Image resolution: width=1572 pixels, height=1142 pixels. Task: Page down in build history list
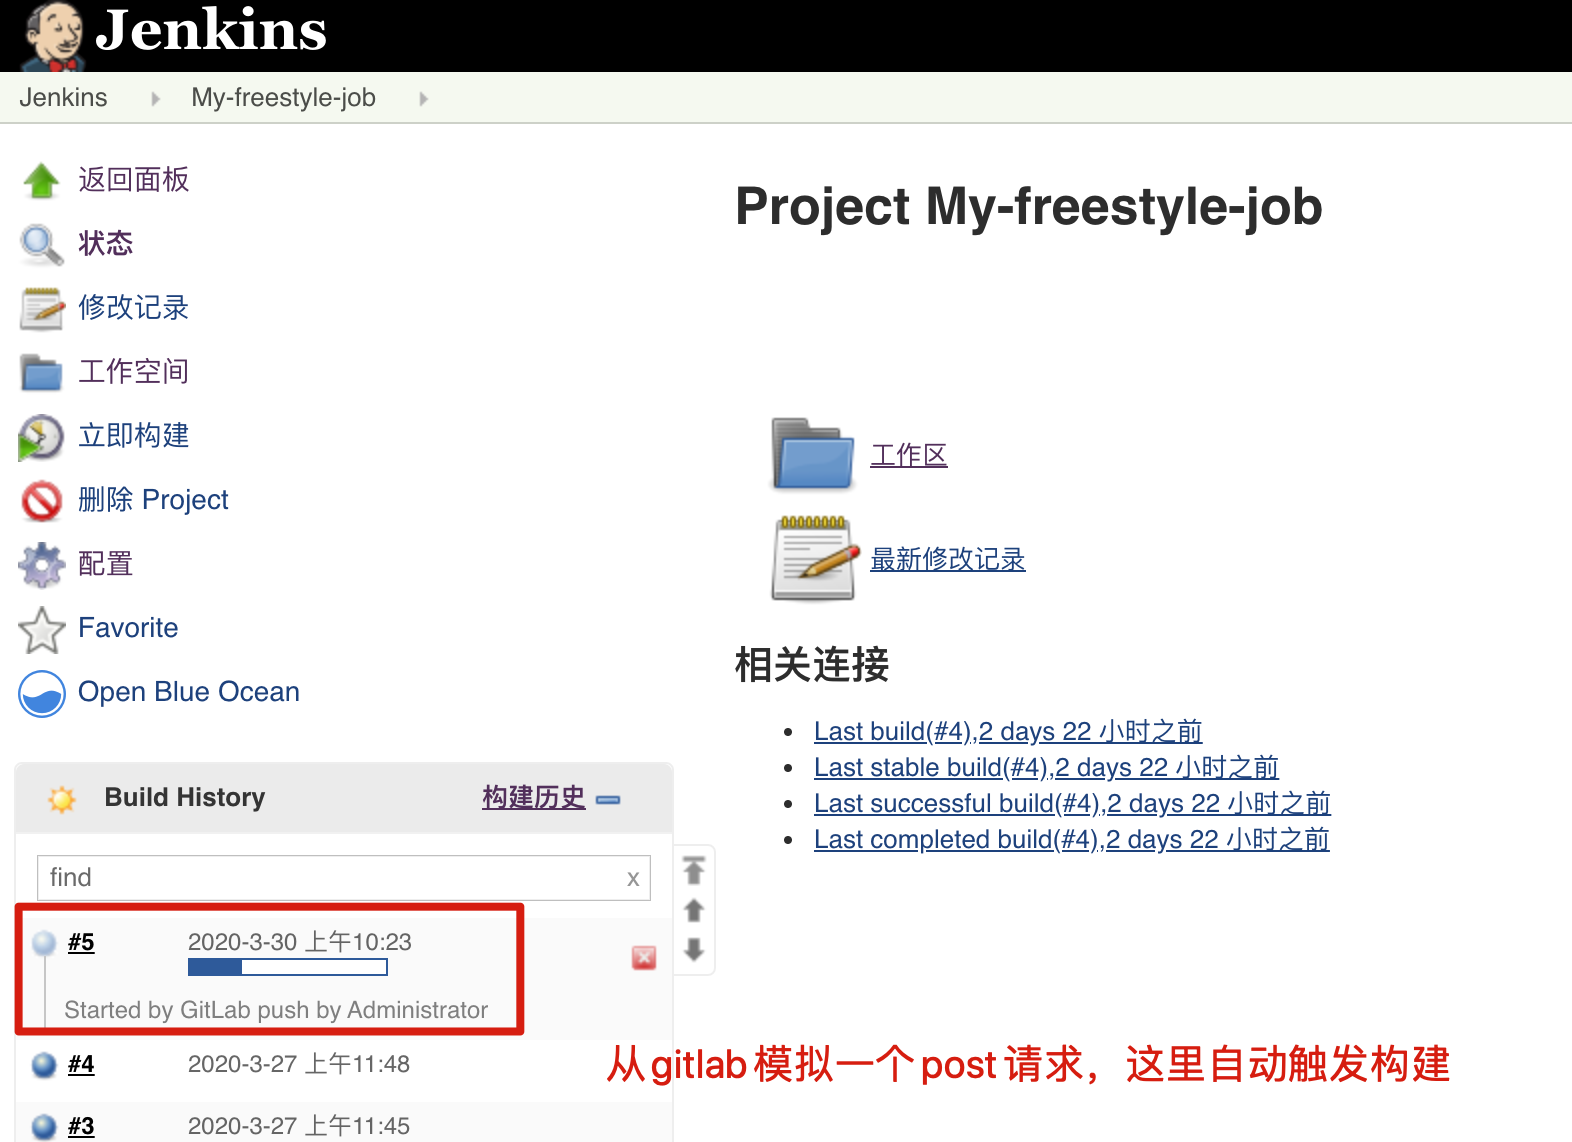(694, 949)
